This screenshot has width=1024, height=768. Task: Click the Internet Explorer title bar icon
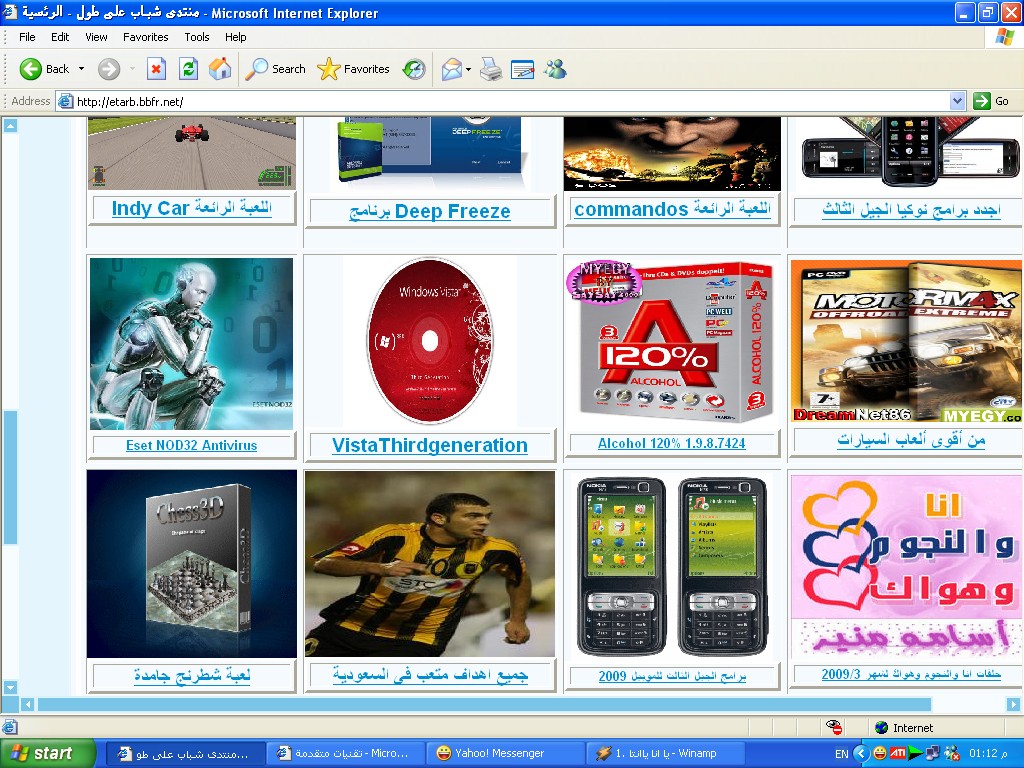[x=10, y=12]
